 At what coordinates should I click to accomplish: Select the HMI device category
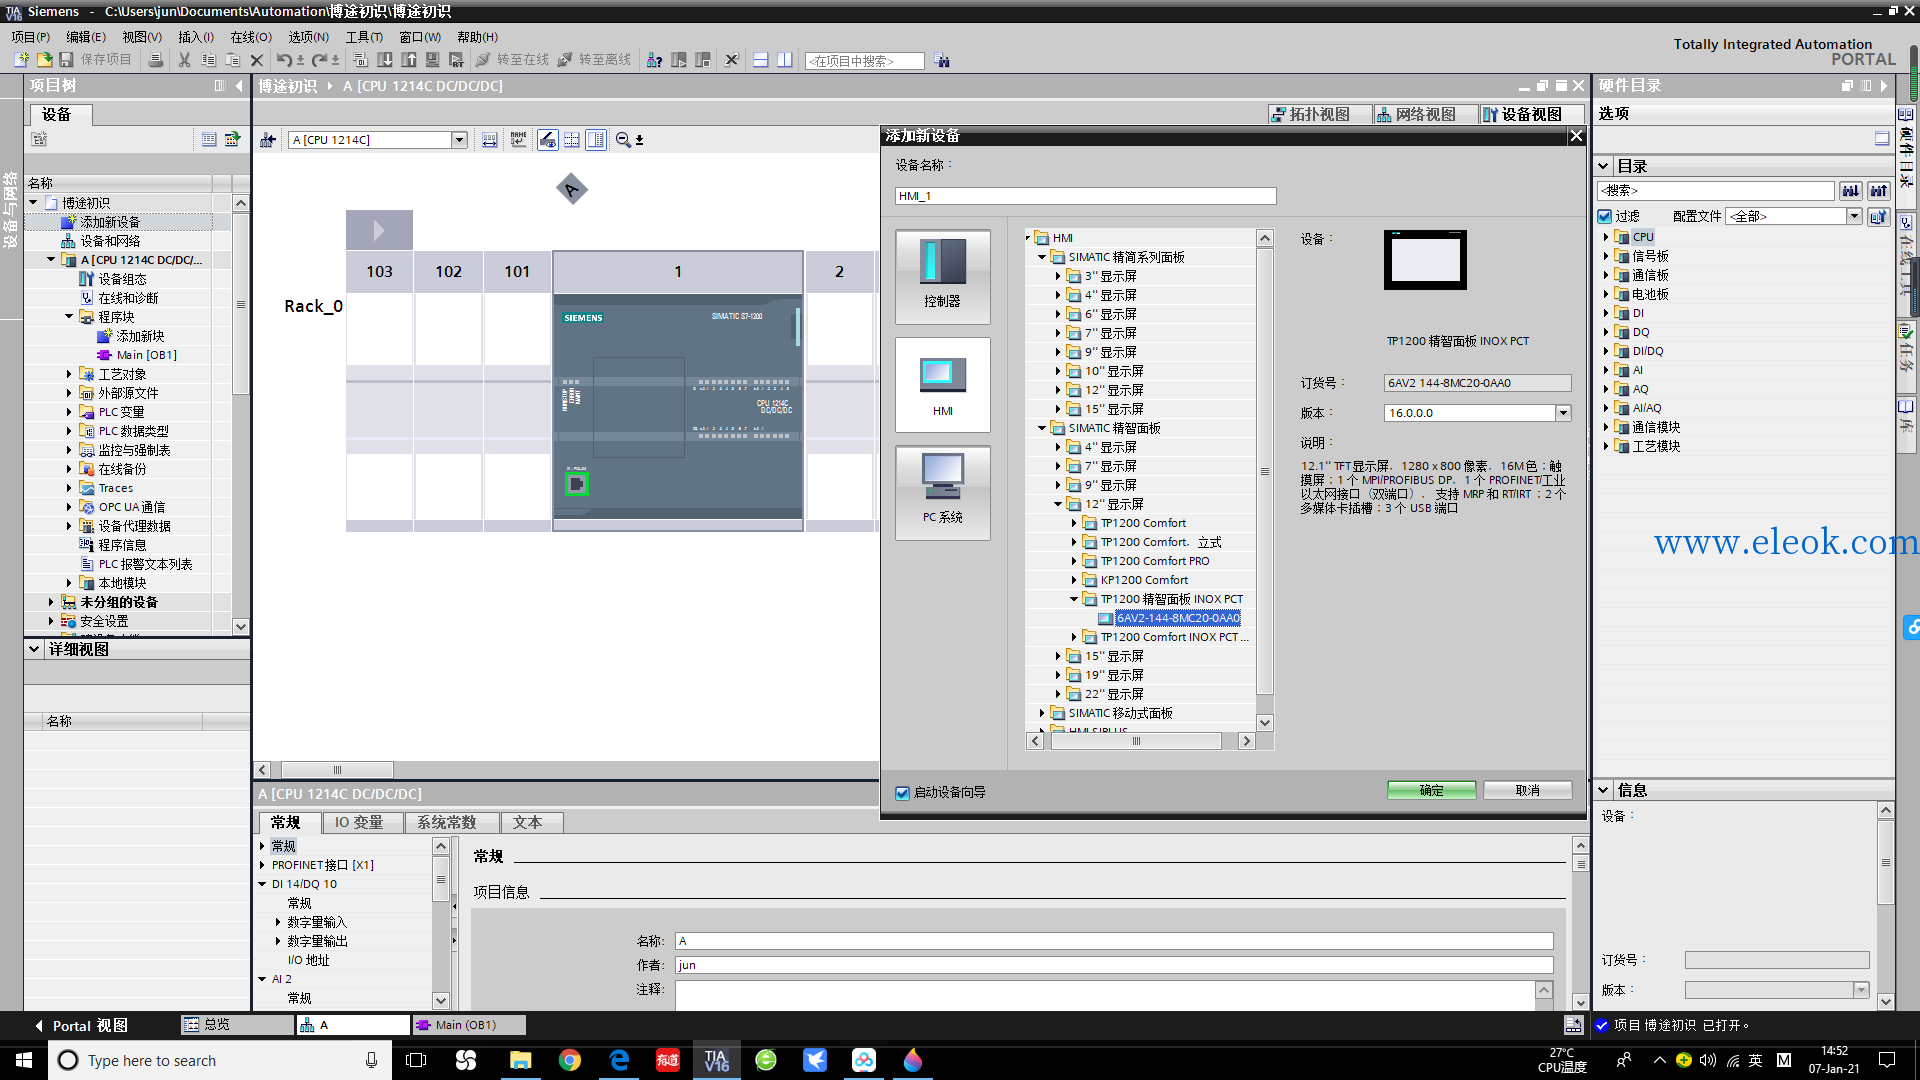click(942, 385)
